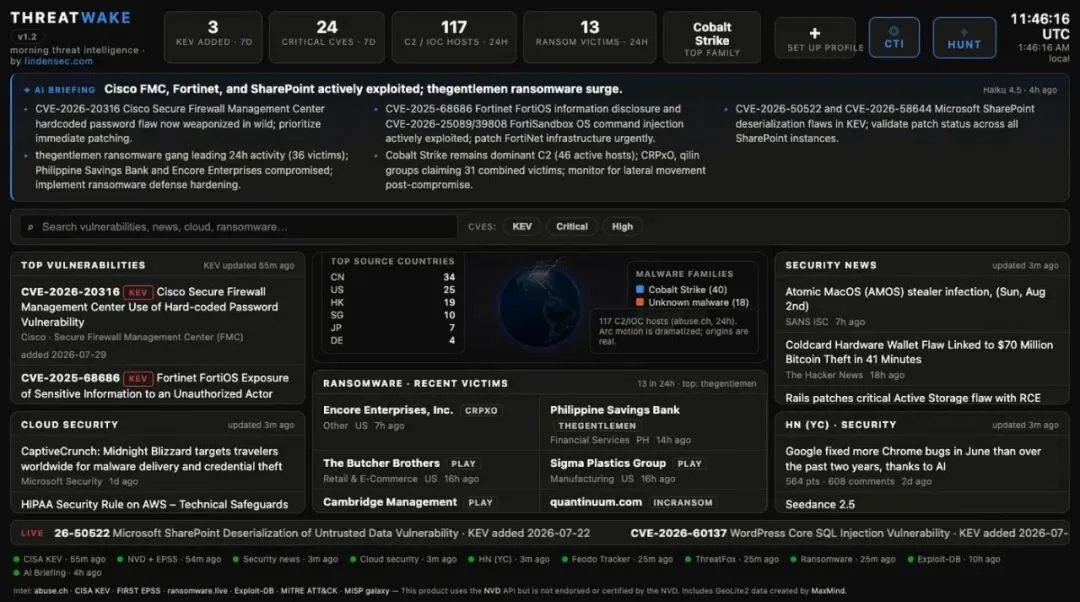This screenshot has width=1080, height=602.
Task: Click the KEV badge next to CVE-2025-68686
Action: click(138, 378)
